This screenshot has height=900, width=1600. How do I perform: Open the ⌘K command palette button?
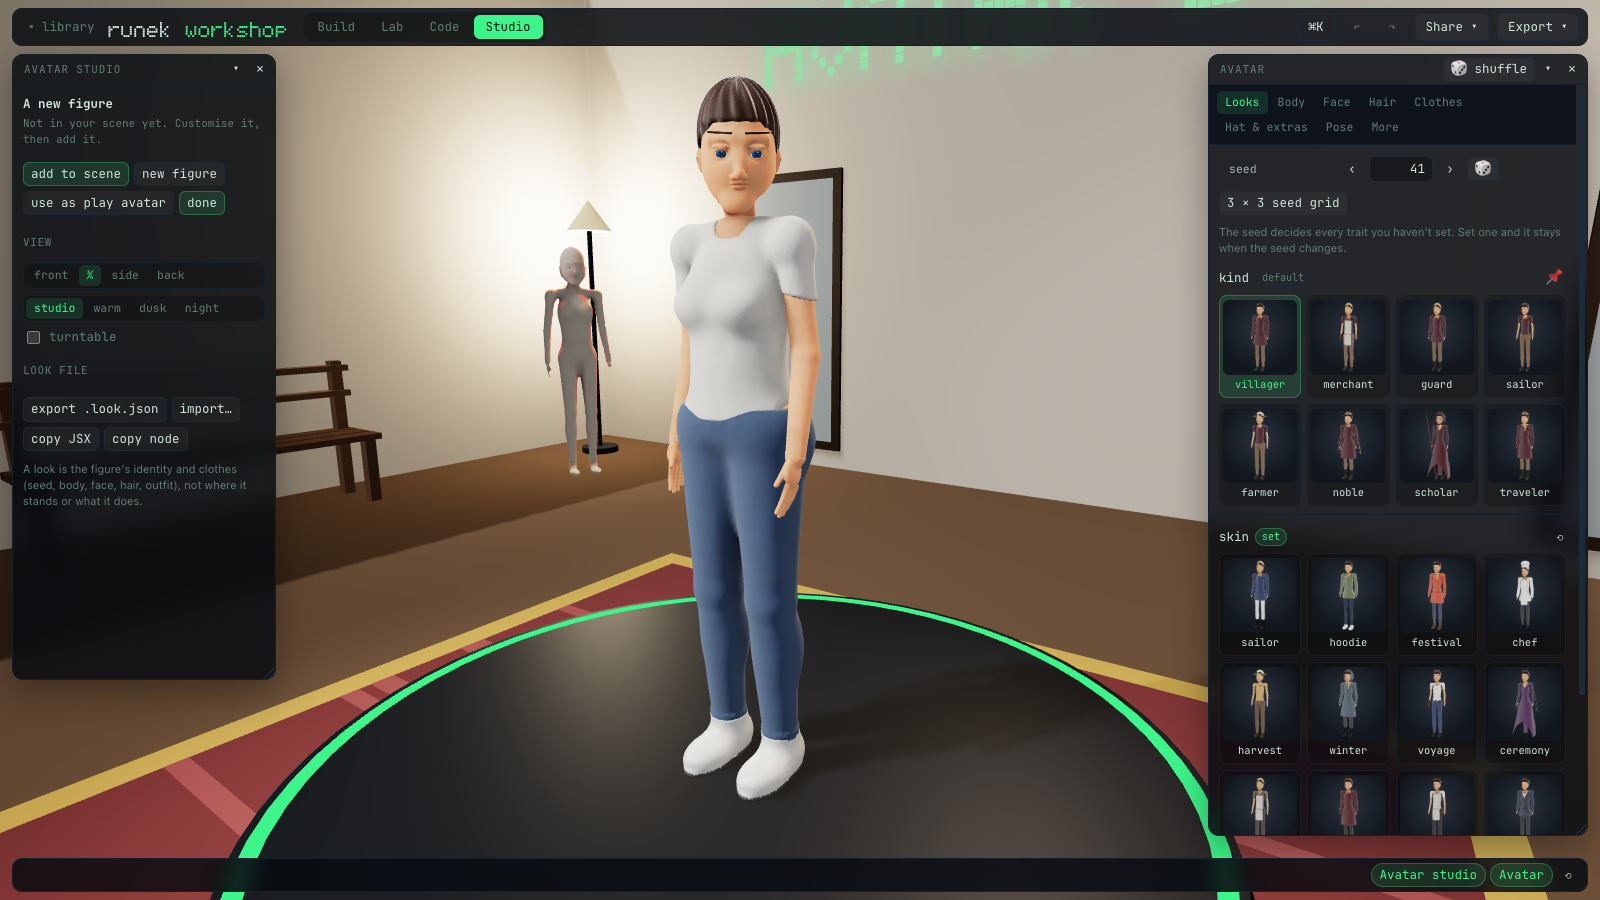[1316, 27]
